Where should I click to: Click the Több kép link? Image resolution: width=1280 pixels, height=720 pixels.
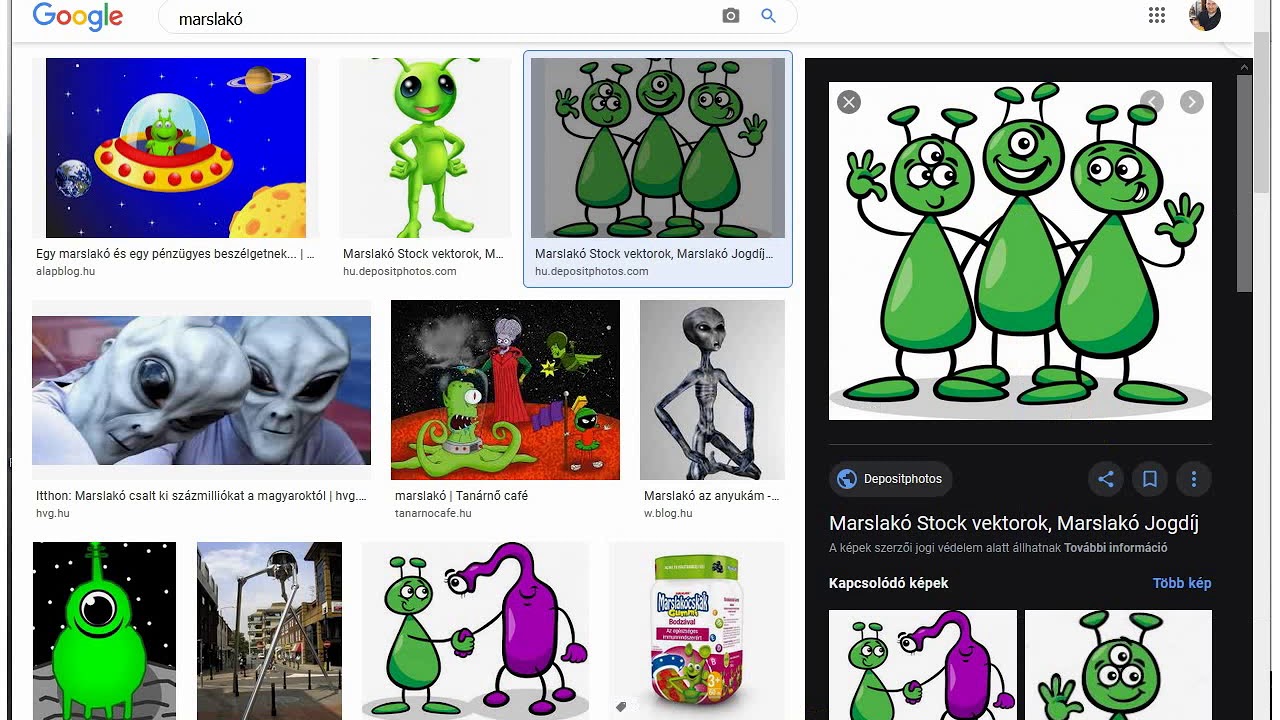point(1182,583)
